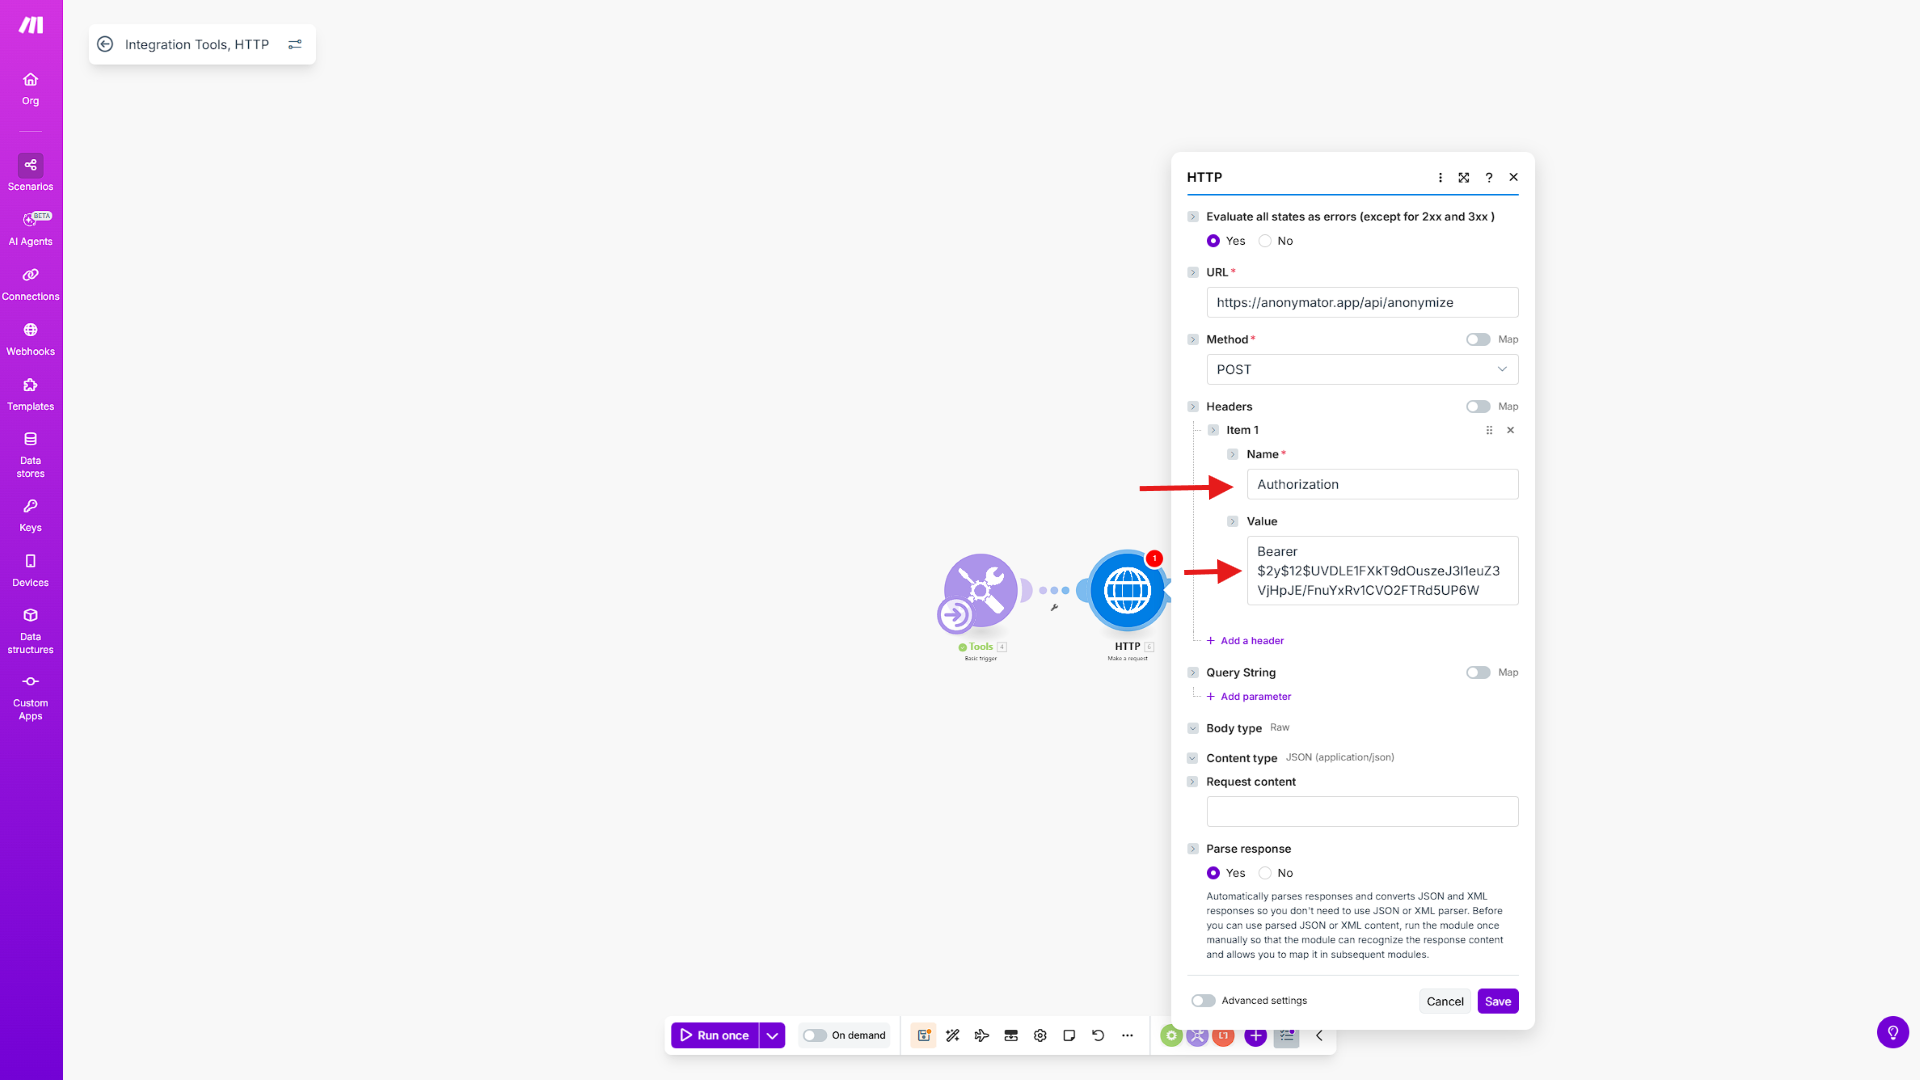
Task: Click the Add a header link
Action: (x=1245, y=640)
